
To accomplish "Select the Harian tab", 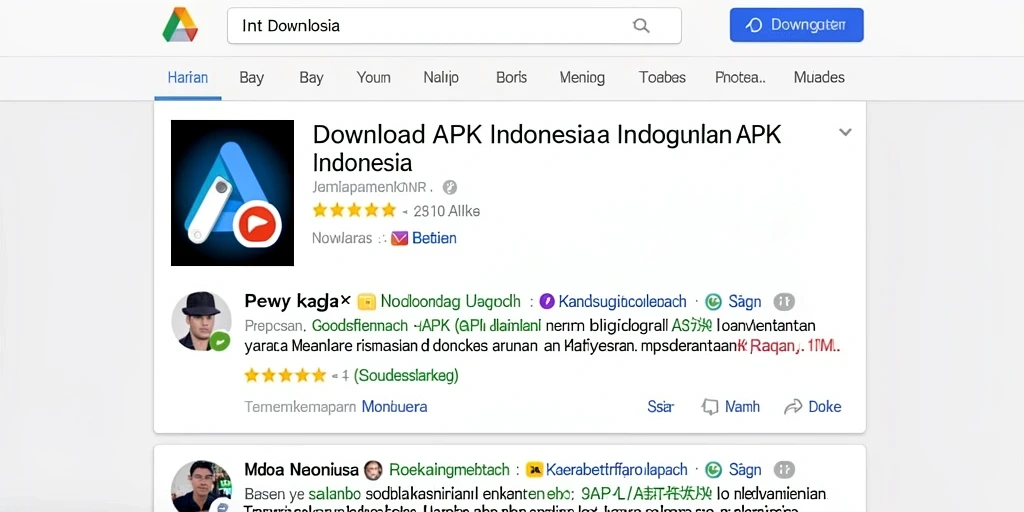I will coord(187,78).
